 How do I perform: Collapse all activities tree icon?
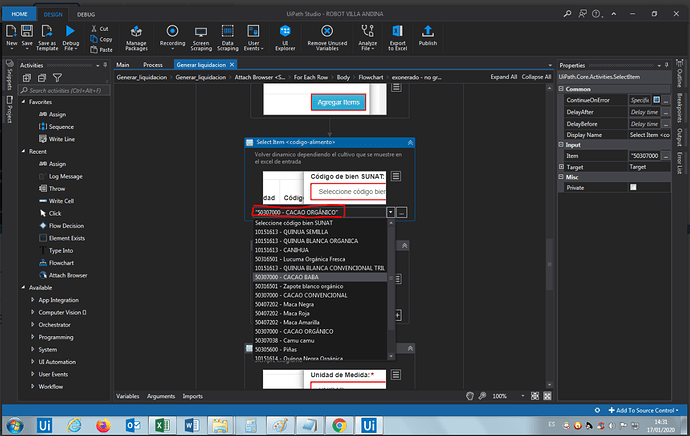coord(42,78)
